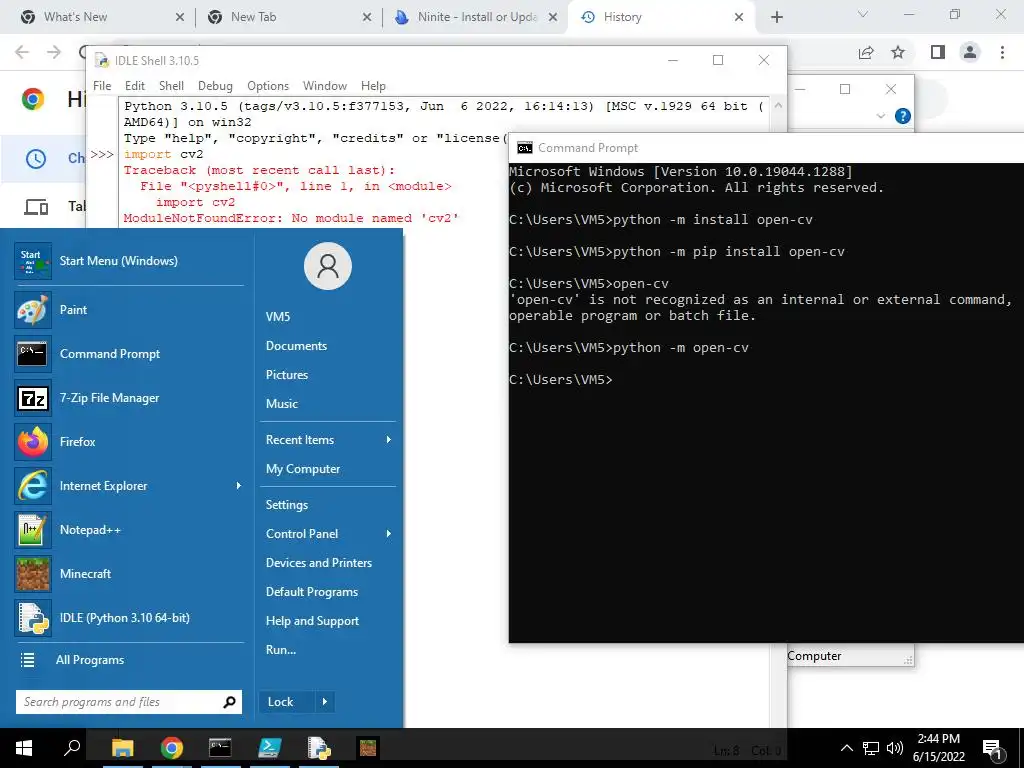
Task: Open Help and Support
Action: [x=312, y=621]
